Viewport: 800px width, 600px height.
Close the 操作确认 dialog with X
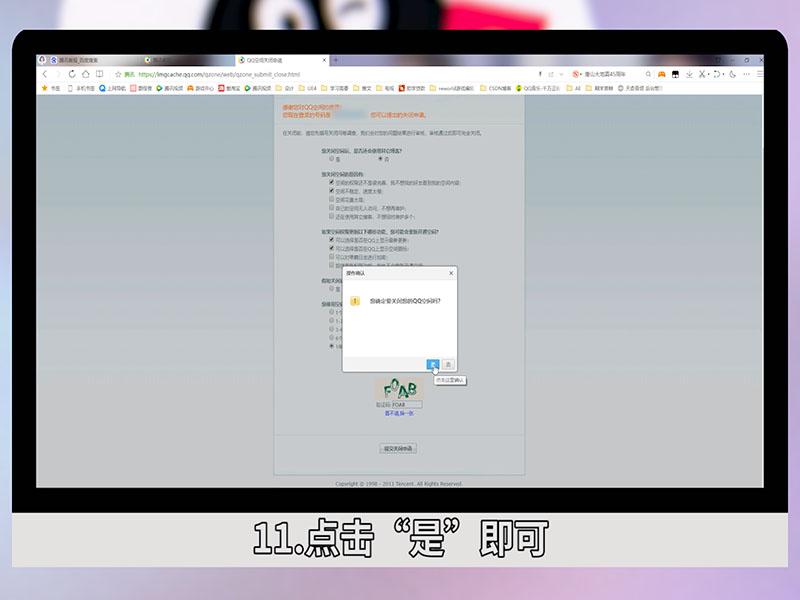451,273
